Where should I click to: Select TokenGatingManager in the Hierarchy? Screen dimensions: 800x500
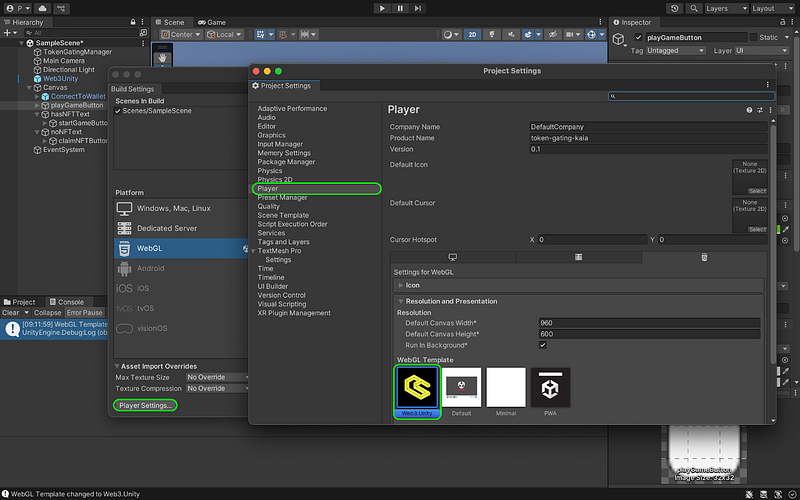(x=78, y=52)
